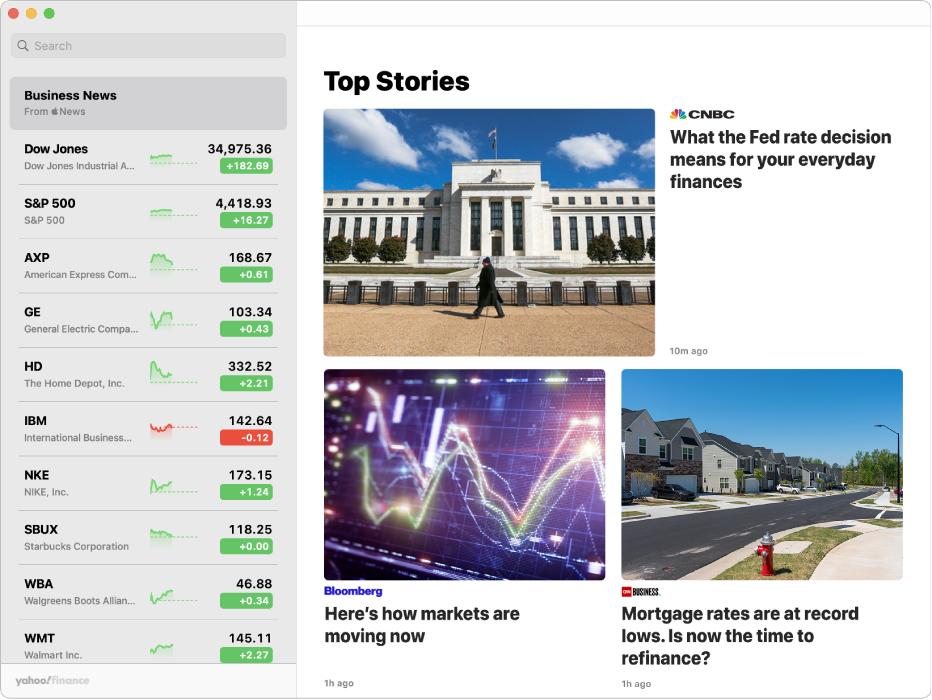Click the red close window button

click(x=14, y=13)
